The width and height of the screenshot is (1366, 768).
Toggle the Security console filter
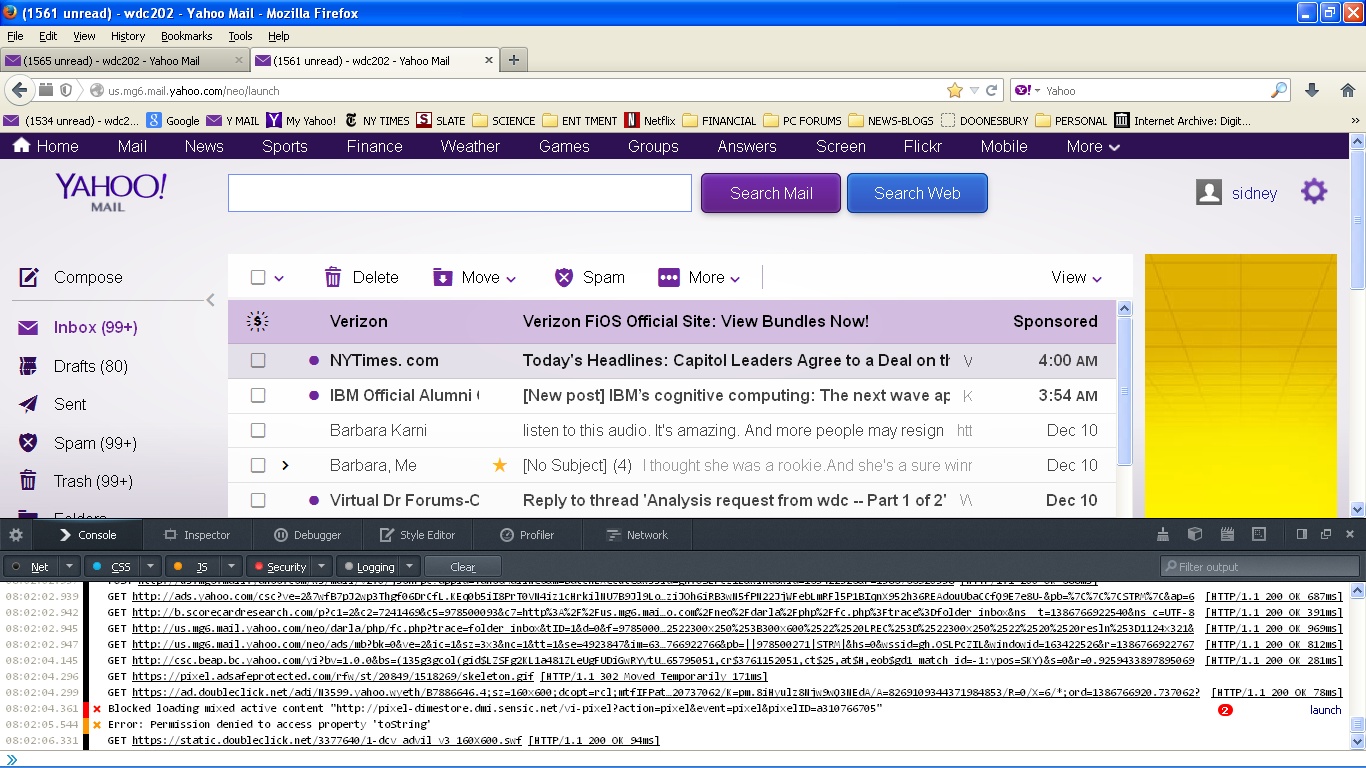coord(278,567)
